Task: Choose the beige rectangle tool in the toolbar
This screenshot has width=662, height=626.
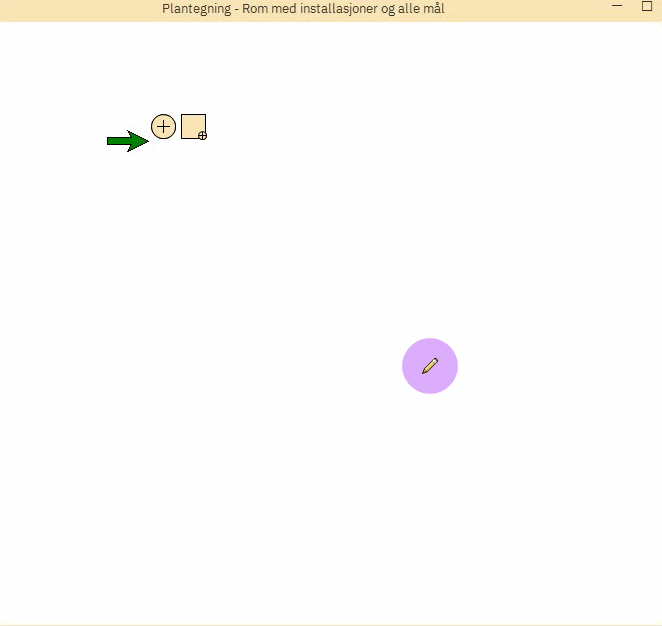Action: click(193, 126)
